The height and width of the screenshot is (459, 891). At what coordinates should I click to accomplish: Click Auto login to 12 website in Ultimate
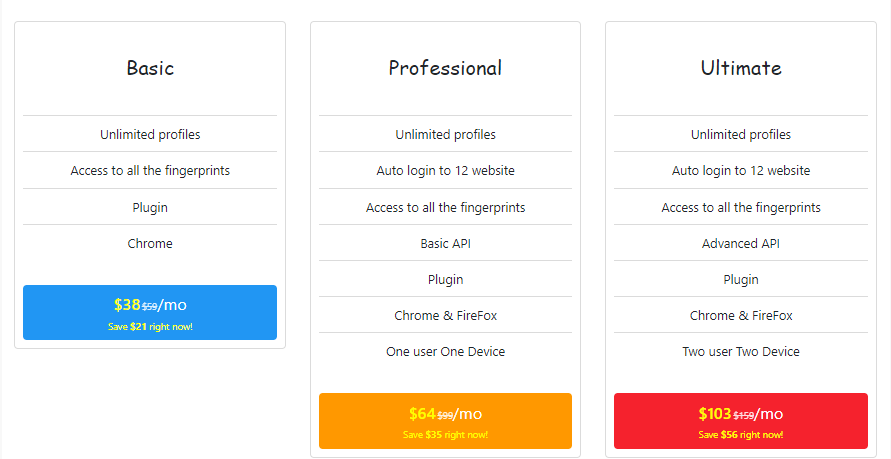click(741, 170)
